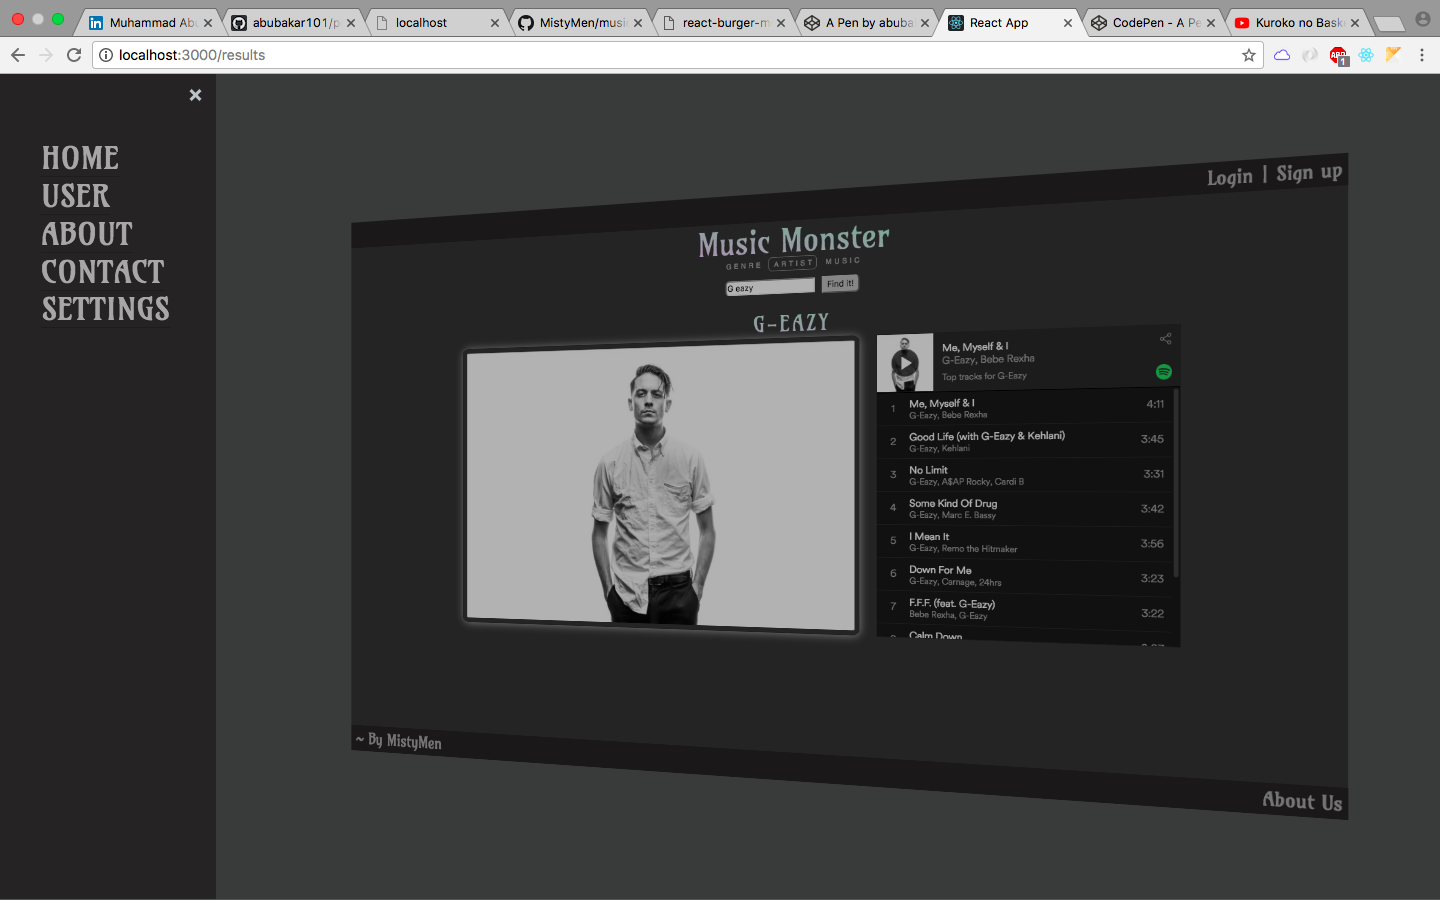Select the ARTIST search option
Image resolution: width=1440 pixels, height=900 pixels.
pyautogui.click(x=793, y=263)
